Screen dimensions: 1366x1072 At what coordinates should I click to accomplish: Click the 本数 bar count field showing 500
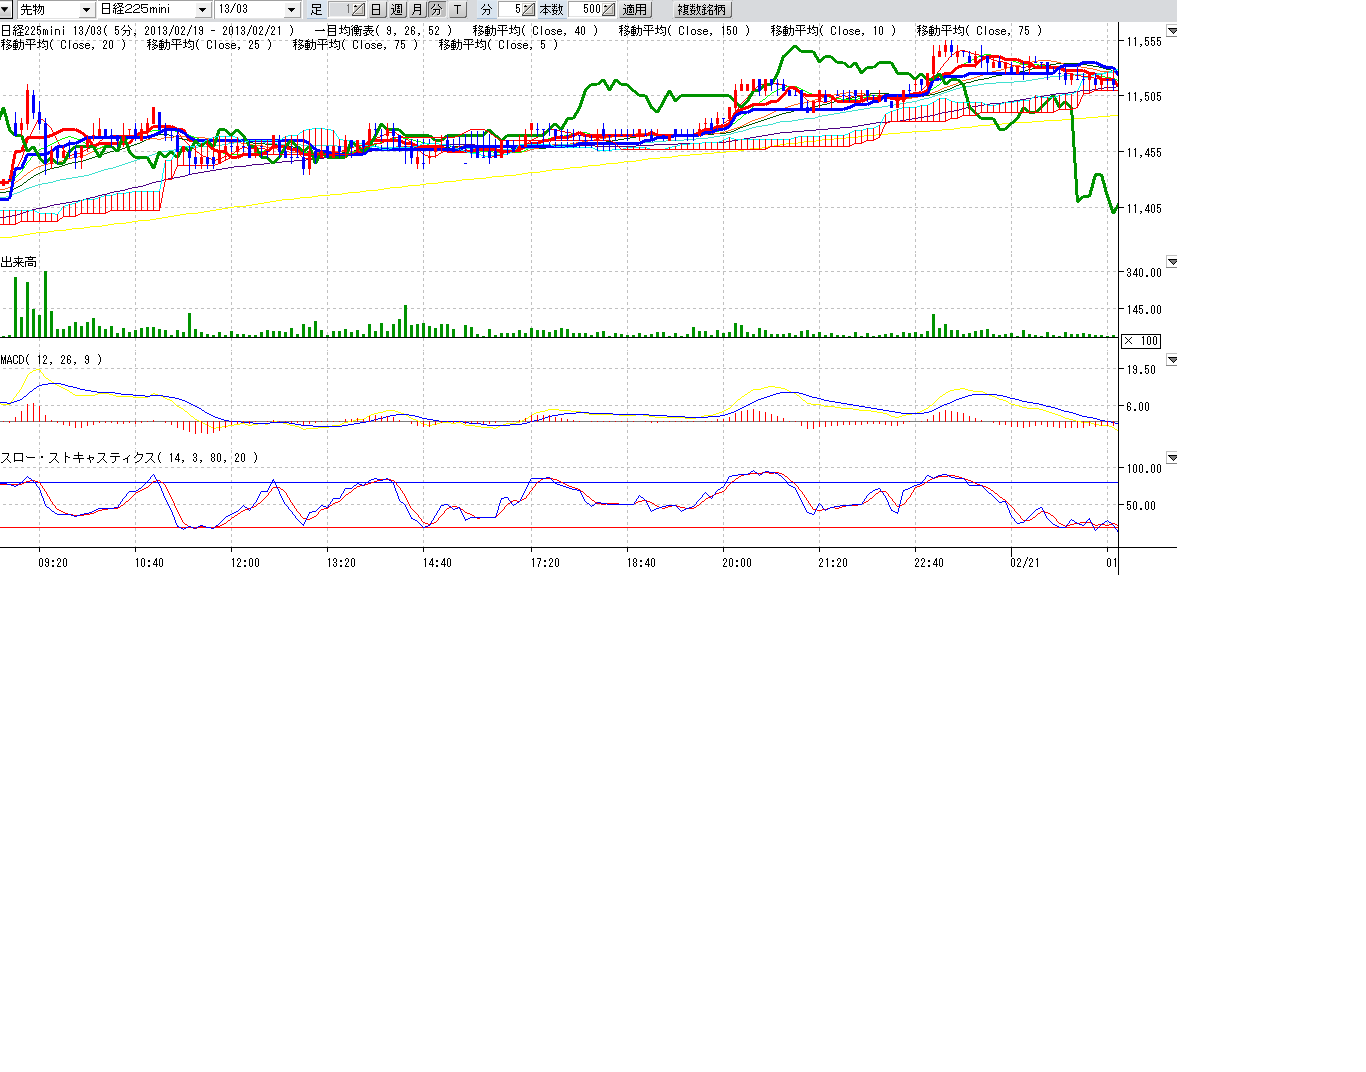590,10
